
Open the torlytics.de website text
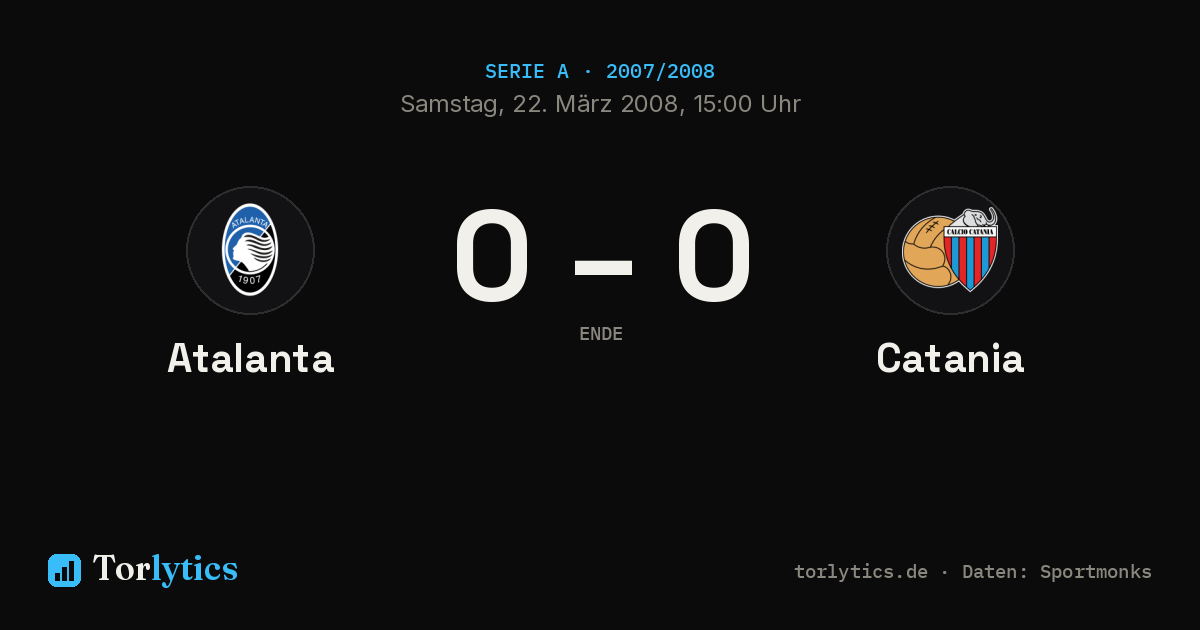pos(861,572)
